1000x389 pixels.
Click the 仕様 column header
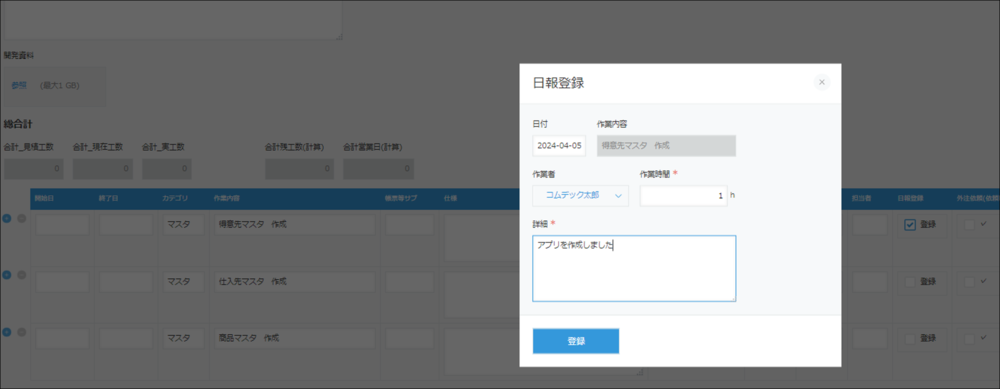[x=450, y=198]
